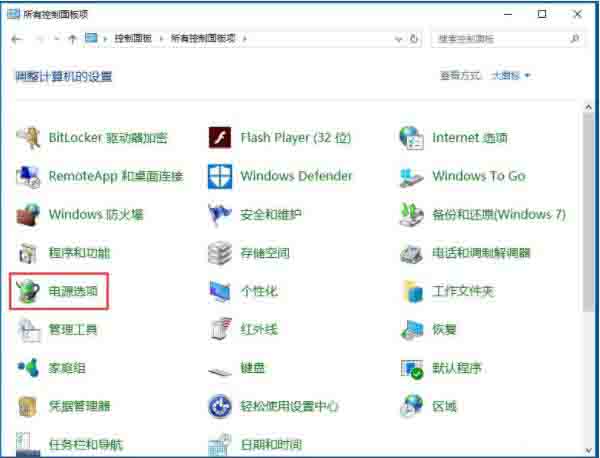Open the 默认程序 icon
Screen dimensions: 600x458
[411, 368]
